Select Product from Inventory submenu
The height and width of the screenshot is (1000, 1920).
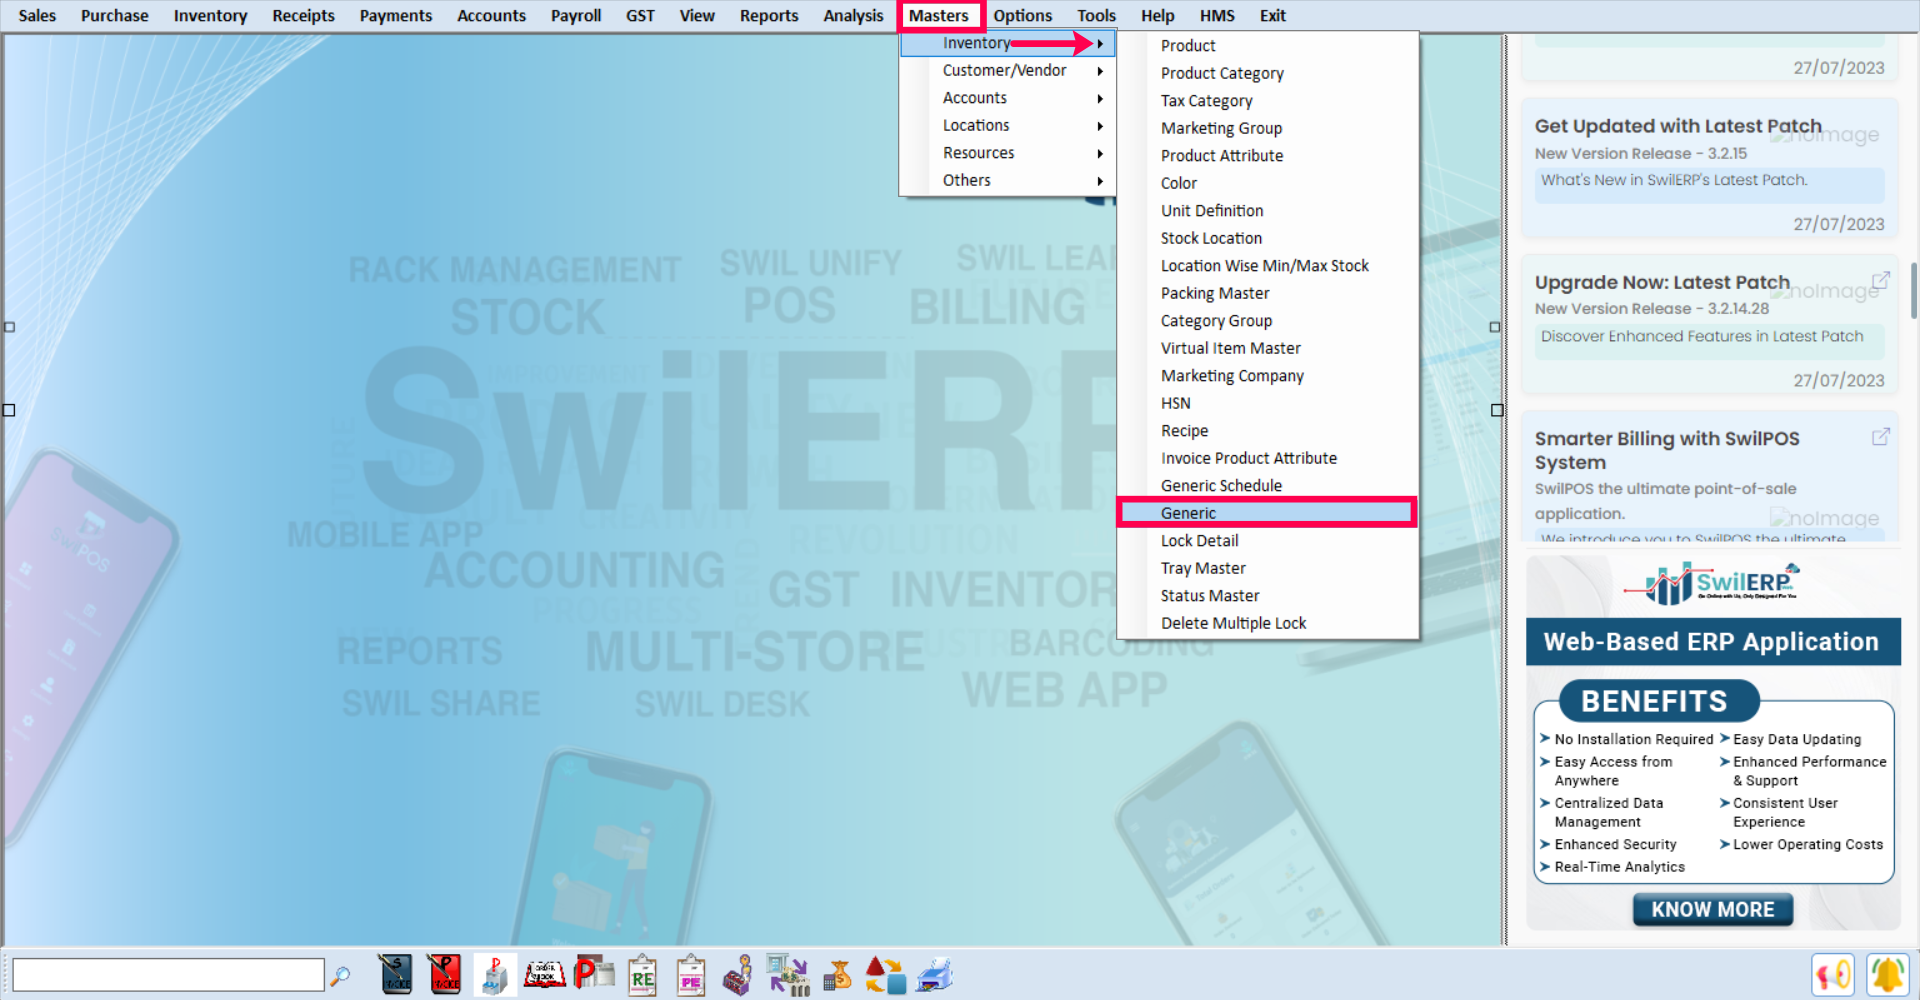(x=1268, y=46)
